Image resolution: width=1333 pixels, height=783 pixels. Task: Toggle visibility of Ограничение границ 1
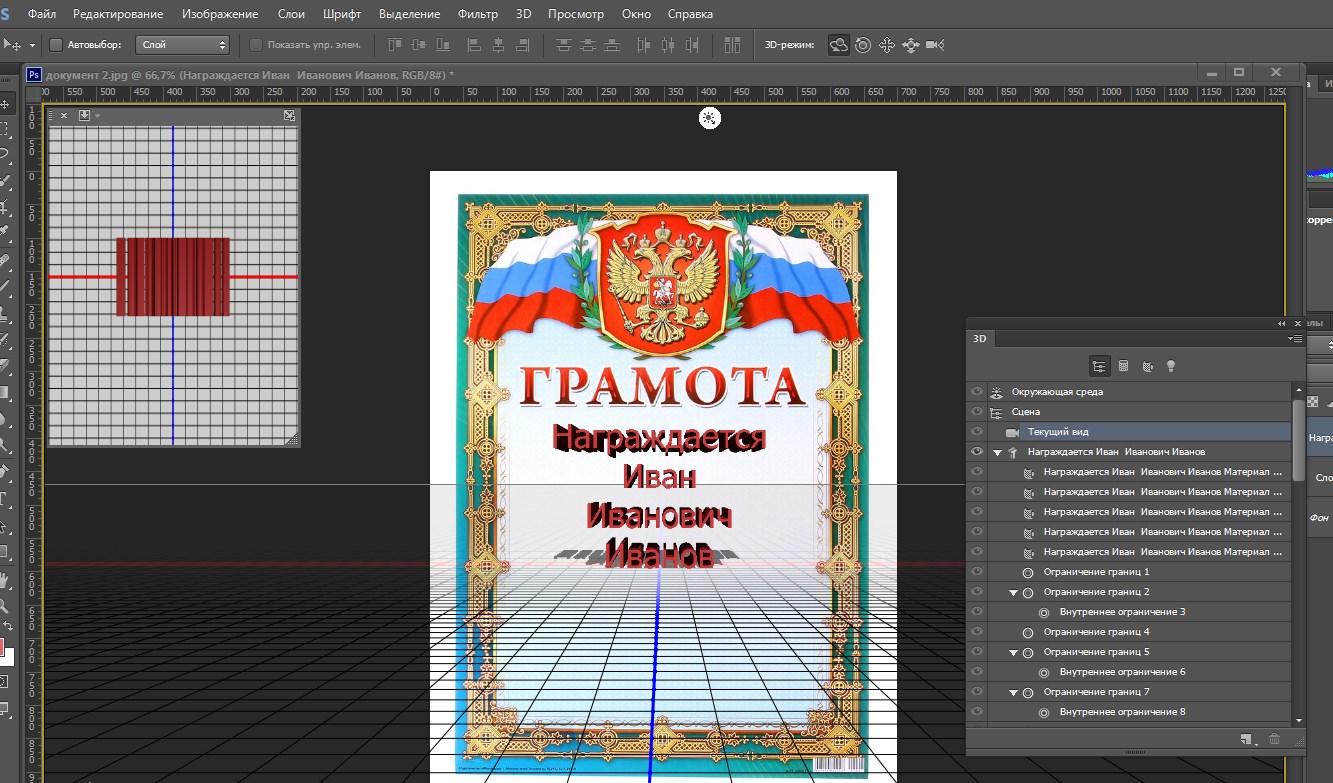tap(977, 571)
